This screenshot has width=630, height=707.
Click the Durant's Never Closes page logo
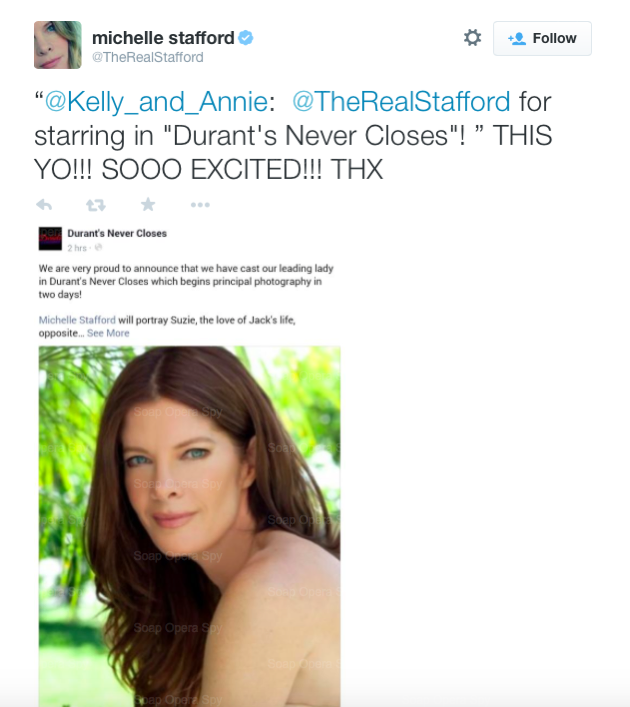click(x=50, y=239)
